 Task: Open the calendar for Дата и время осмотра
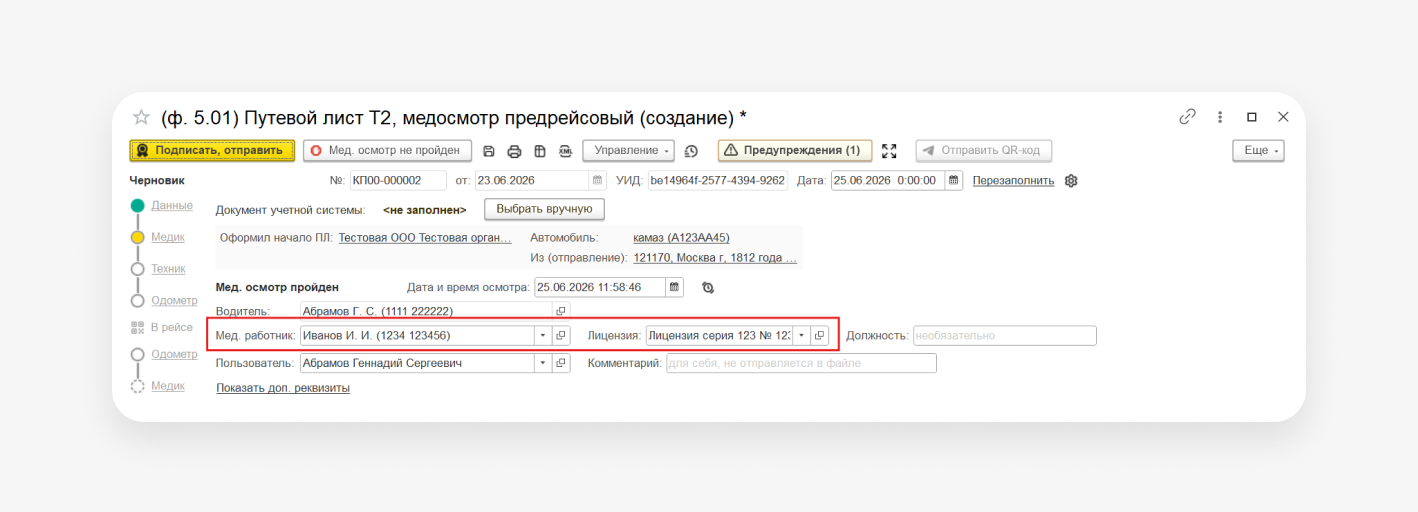pos(675,287)
